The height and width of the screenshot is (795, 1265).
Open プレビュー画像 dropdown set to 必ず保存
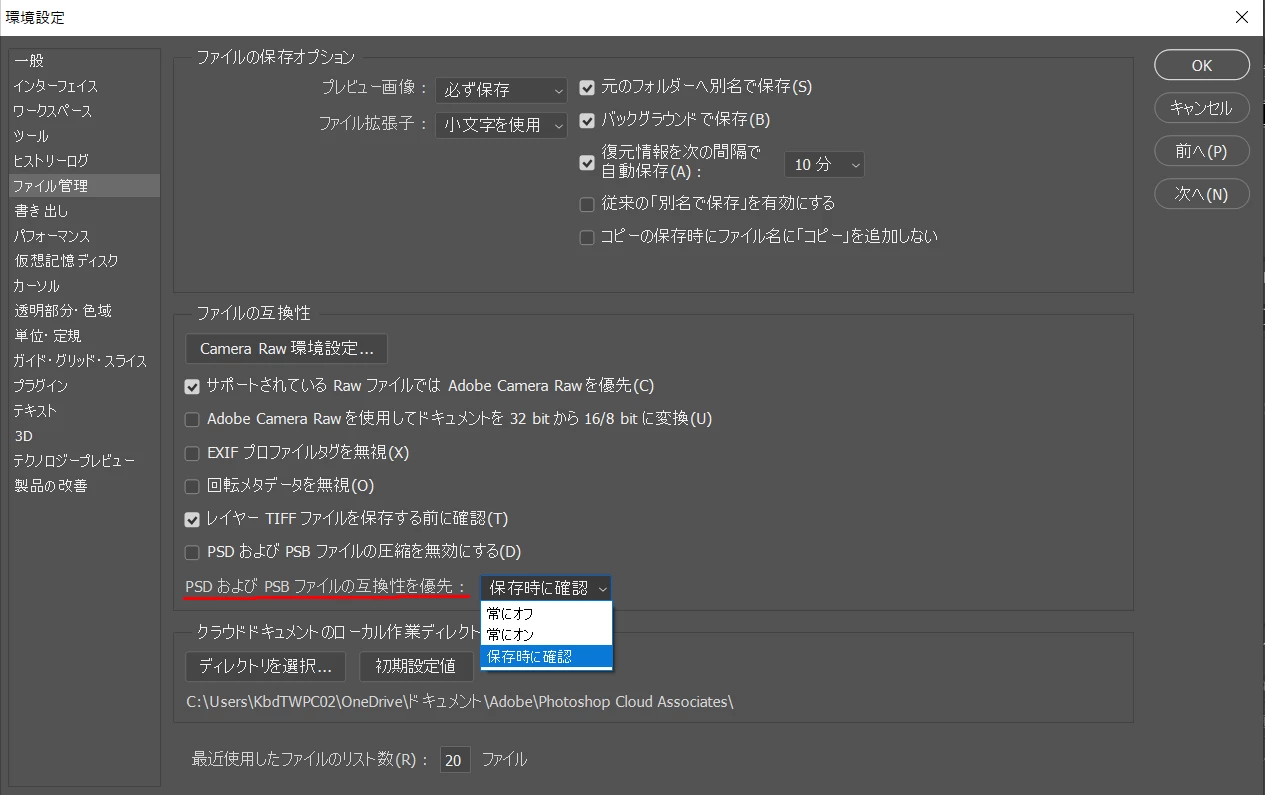coord(501,90)
